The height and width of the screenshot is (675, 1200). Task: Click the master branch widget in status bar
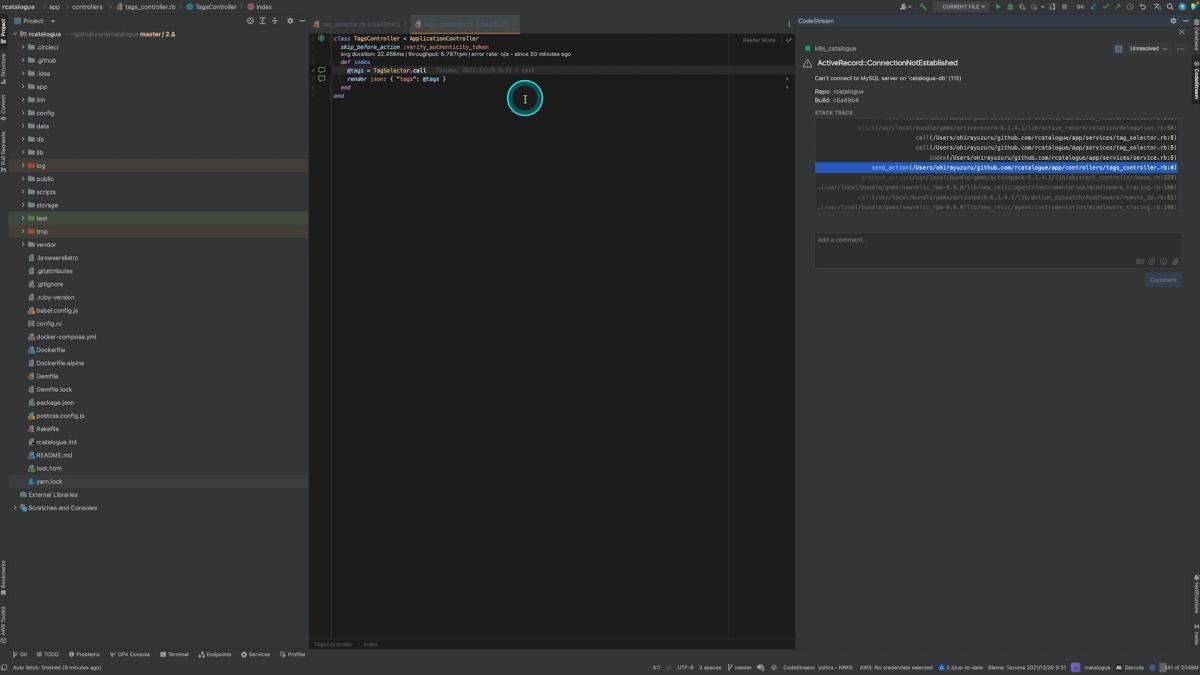pos(739,667)
